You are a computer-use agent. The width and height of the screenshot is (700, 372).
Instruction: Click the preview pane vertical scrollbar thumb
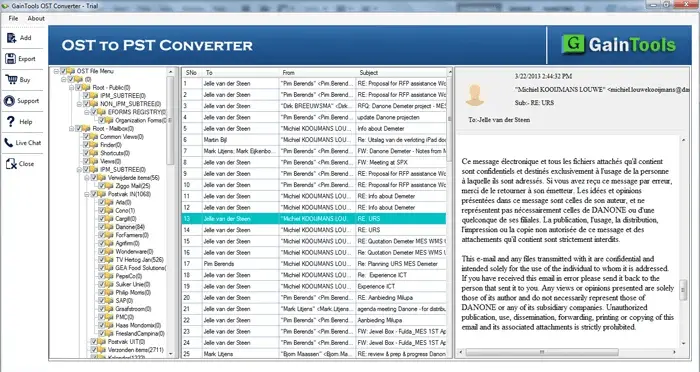tap(683, 290)
